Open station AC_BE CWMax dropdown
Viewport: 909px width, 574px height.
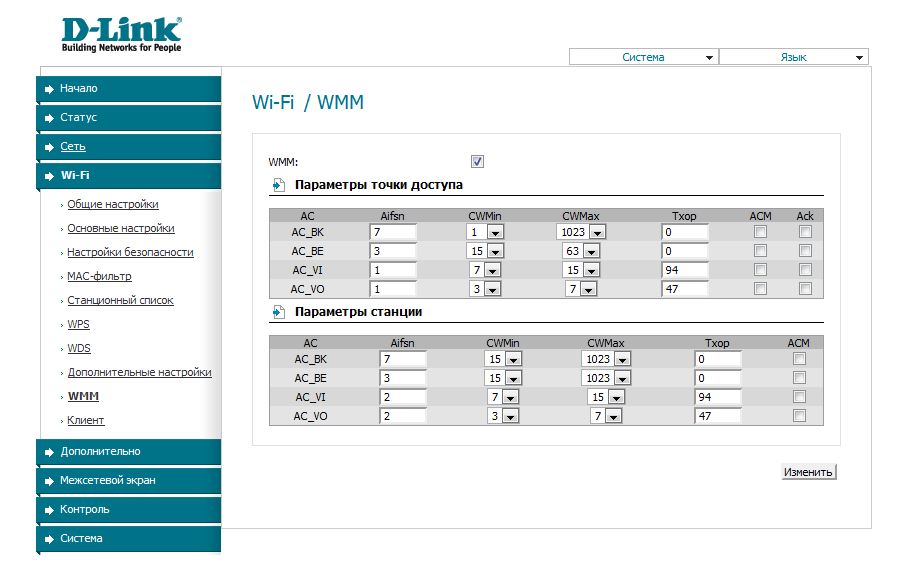tap(606, 378)
